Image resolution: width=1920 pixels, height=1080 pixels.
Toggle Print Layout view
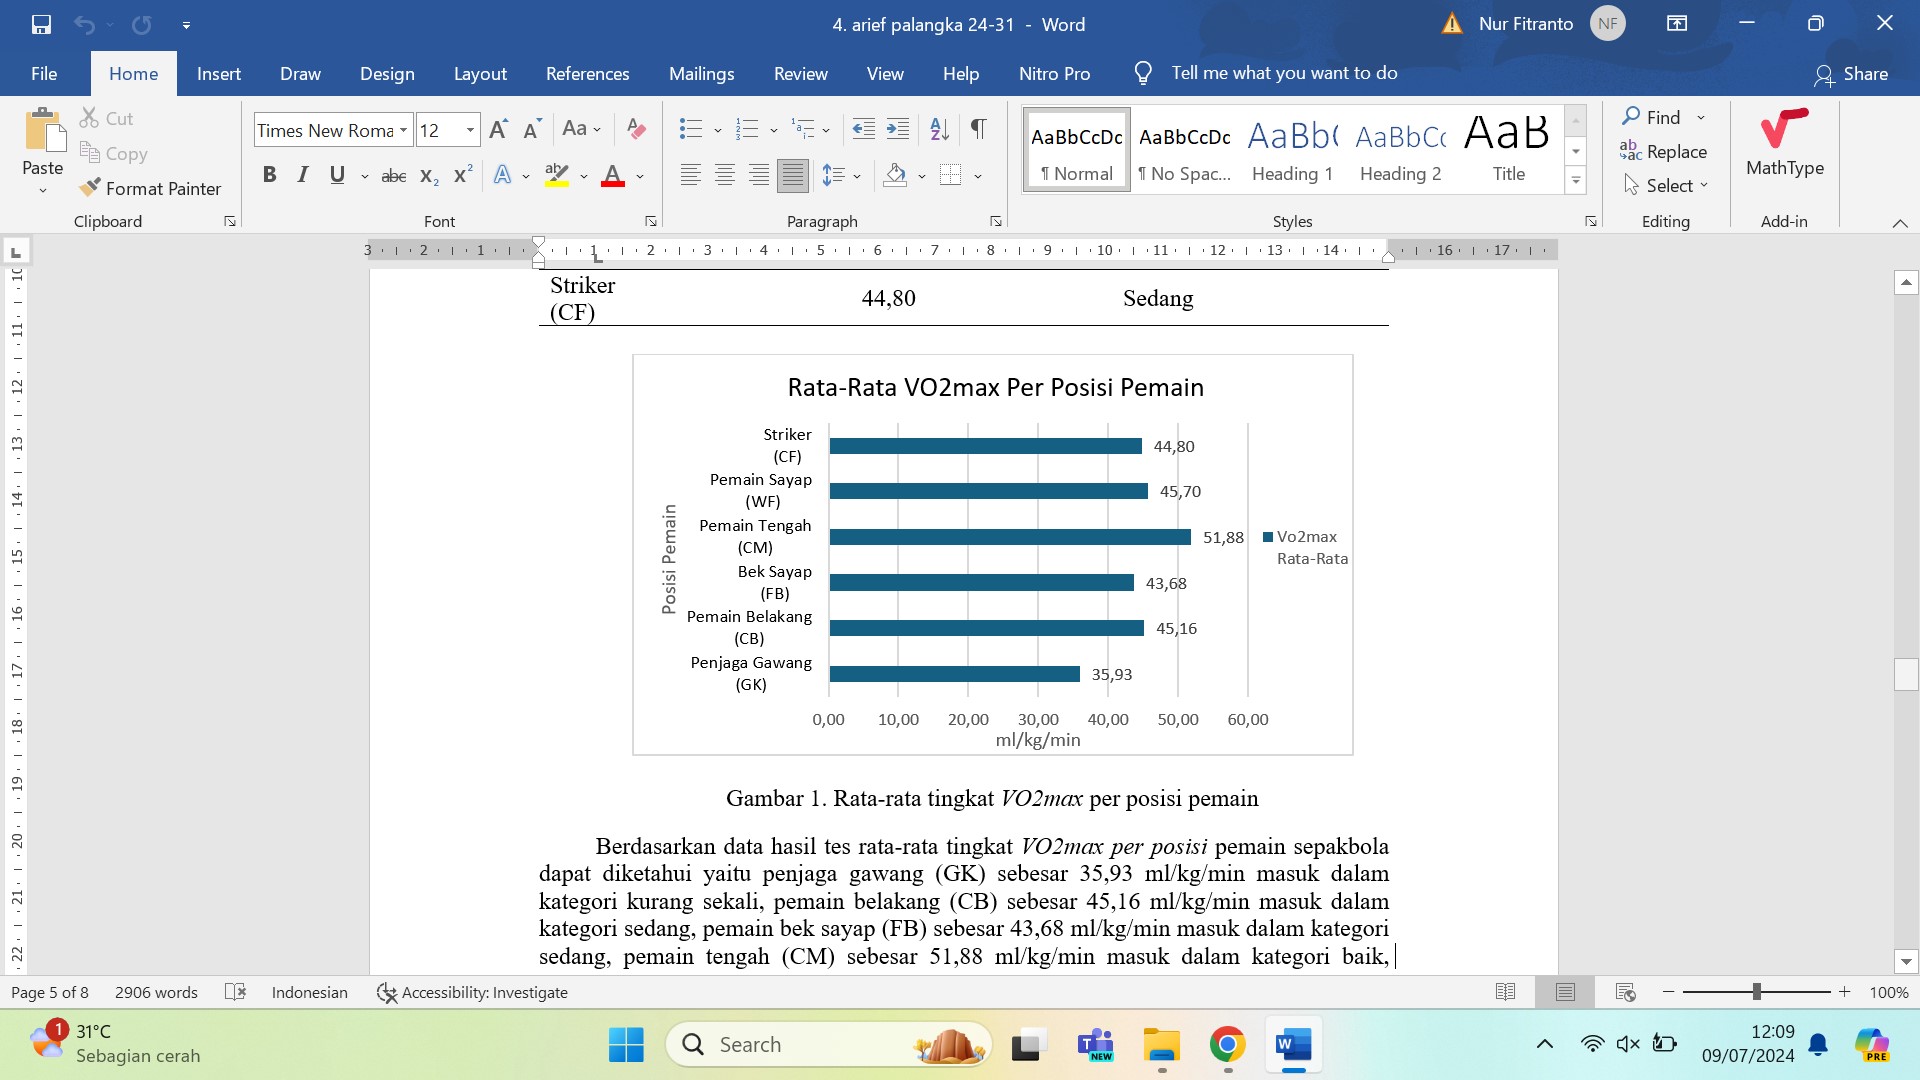point(1565,992)
